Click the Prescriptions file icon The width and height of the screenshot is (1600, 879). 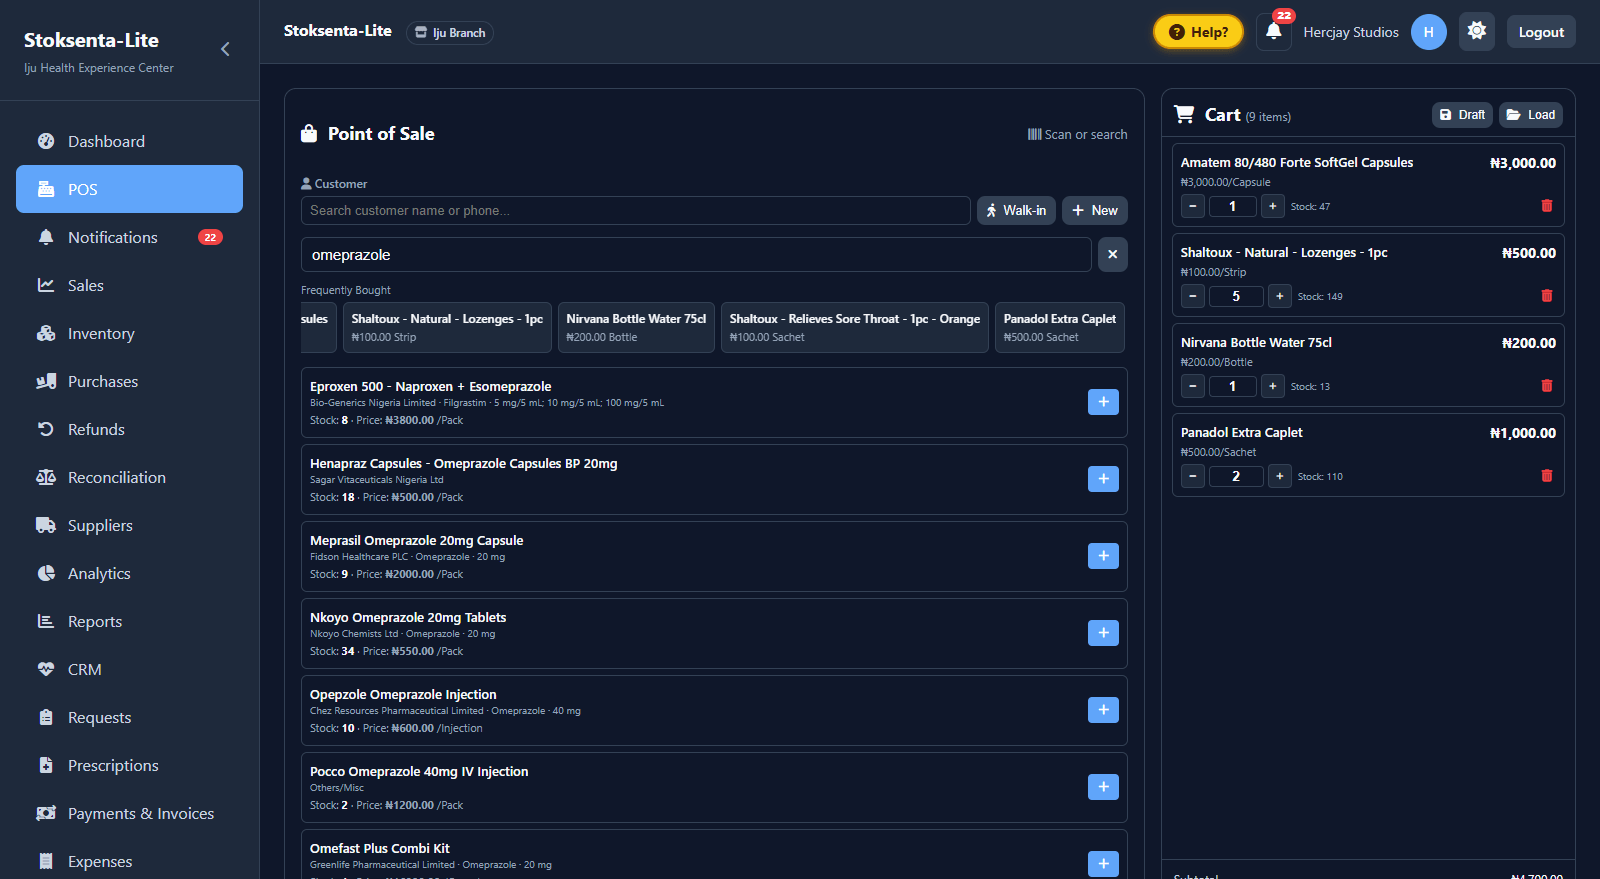pyautogui.click(x=46, y=765)
